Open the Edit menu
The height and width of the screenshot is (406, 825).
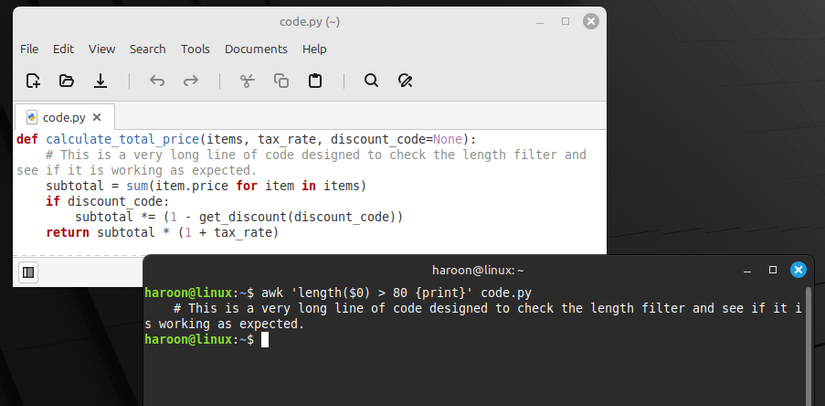click(x=63, y=49)
